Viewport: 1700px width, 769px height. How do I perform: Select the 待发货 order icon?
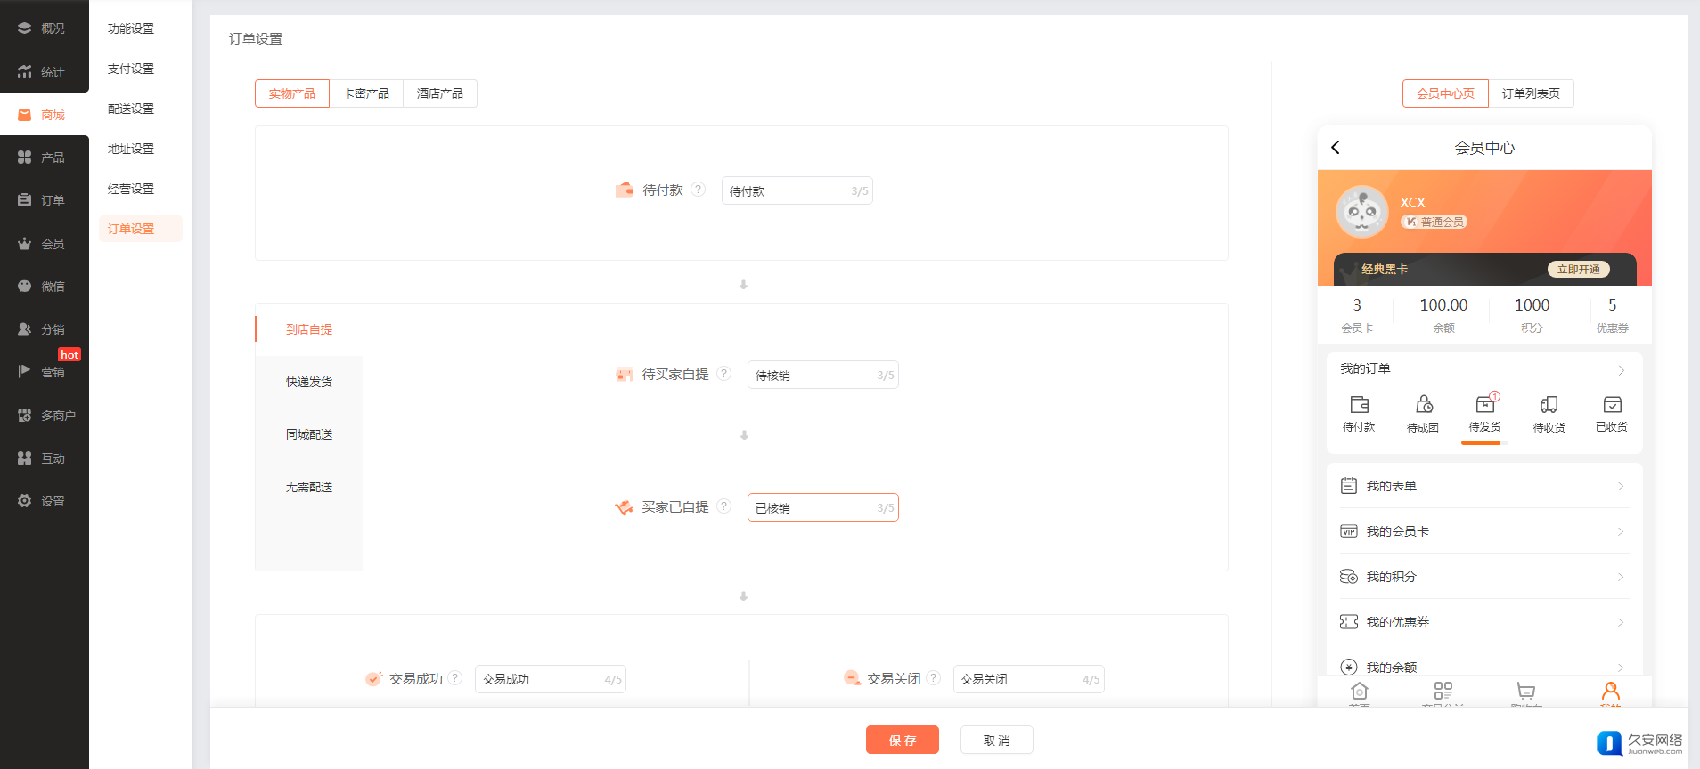point(1485,405)
